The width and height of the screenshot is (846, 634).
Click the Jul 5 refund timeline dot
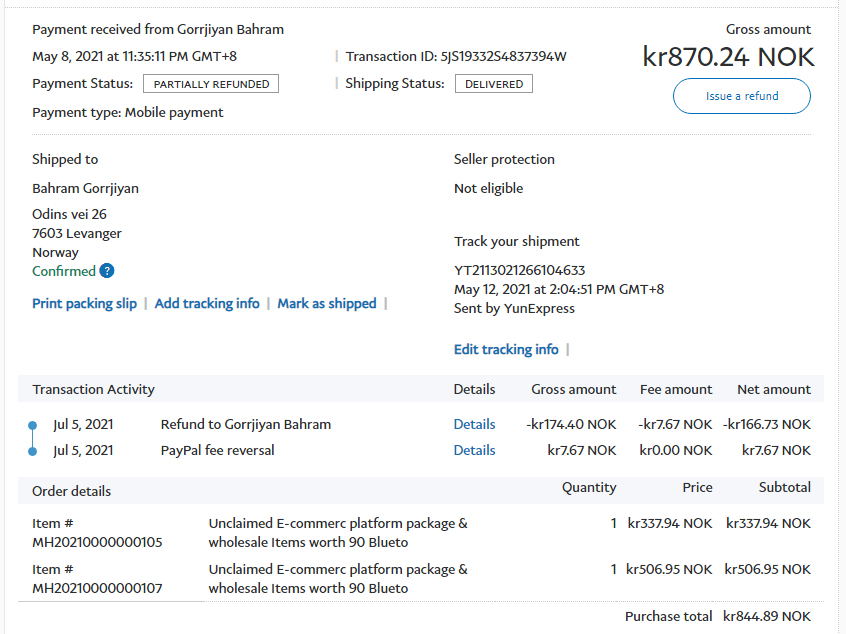32,425
